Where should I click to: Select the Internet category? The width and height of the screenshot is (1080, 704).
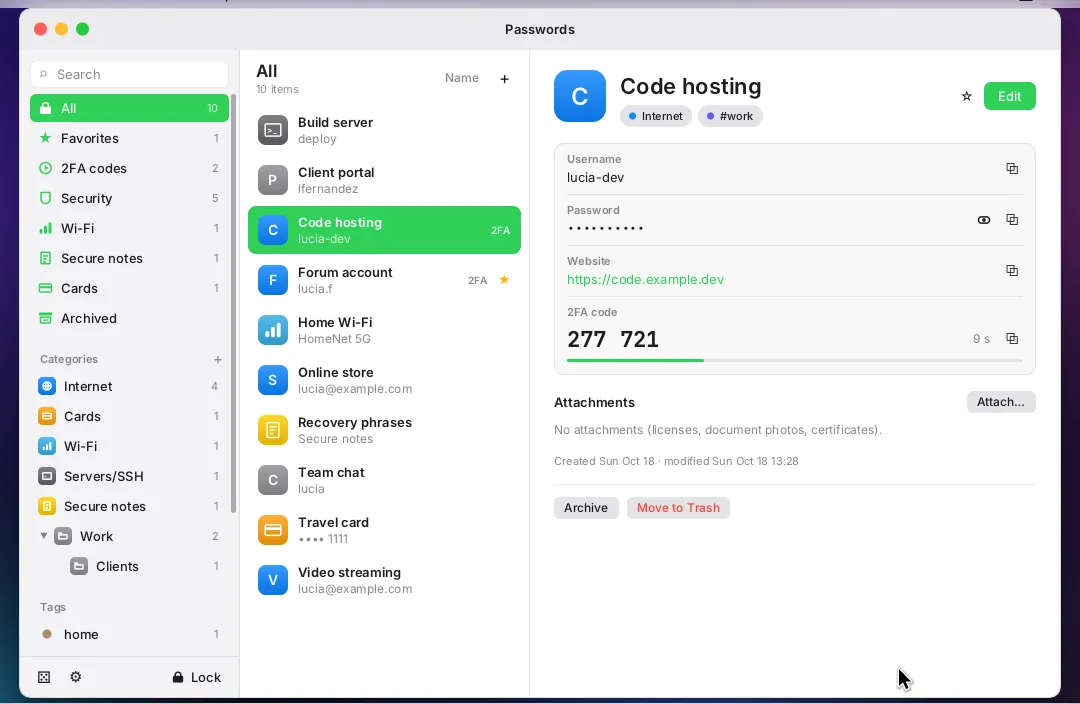[x=129, y=386]
